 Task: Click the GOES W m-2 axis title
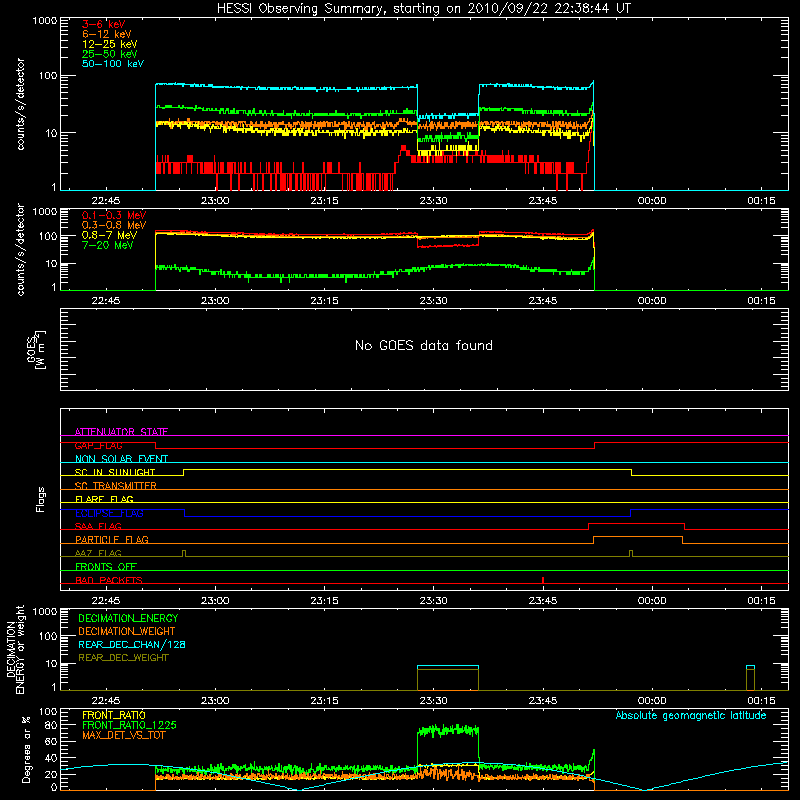[x=36, y=350]
